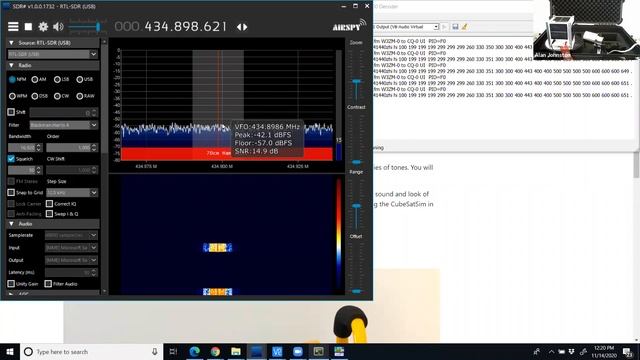Viewport: 640px width, 360px height.
Task: Select the WFM demodulation mode
Action: [12, 96]
